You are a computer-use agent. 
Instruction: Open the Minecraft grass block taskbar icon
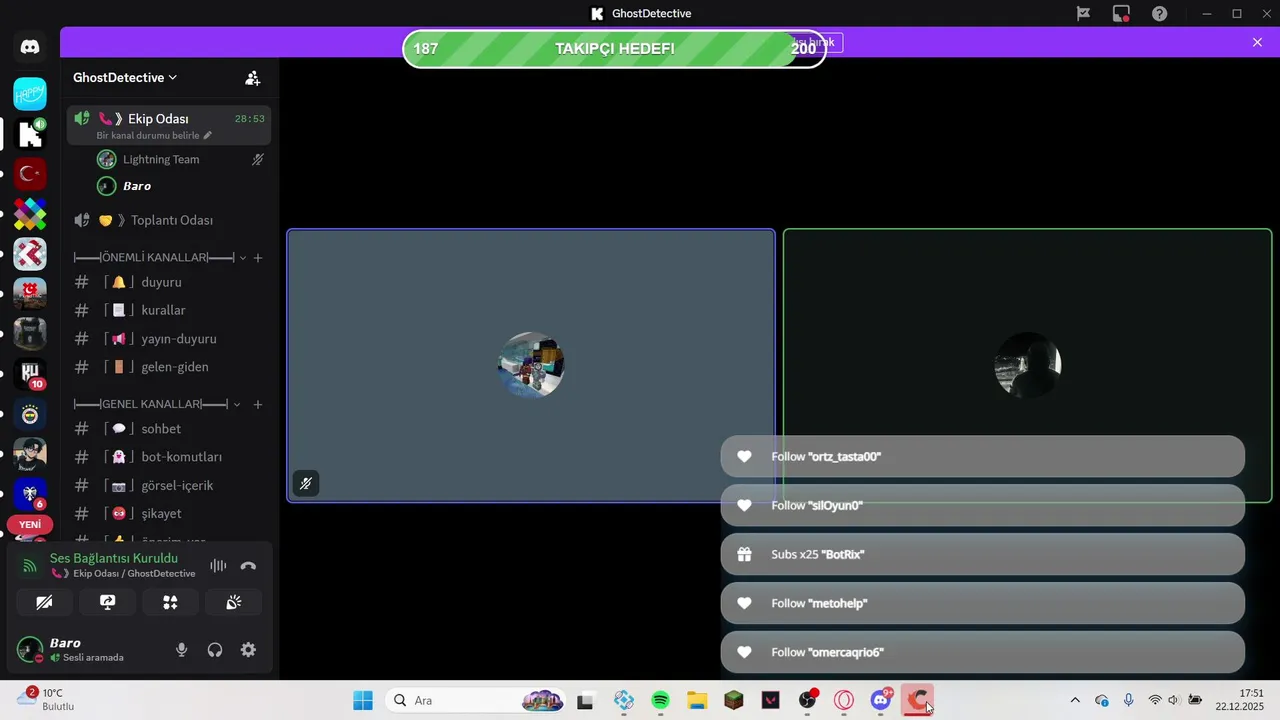[x=734, y=700]
